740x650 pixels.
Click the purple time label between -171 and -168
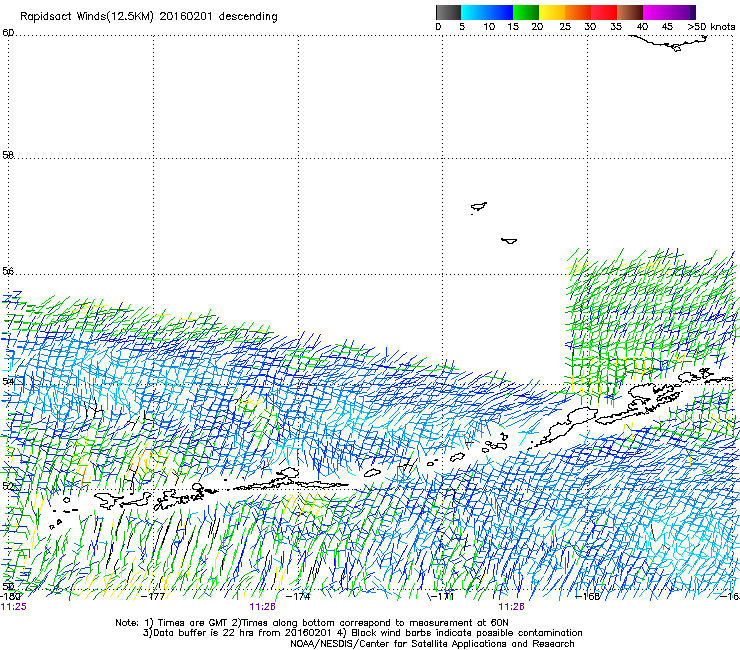click(512, 607)
